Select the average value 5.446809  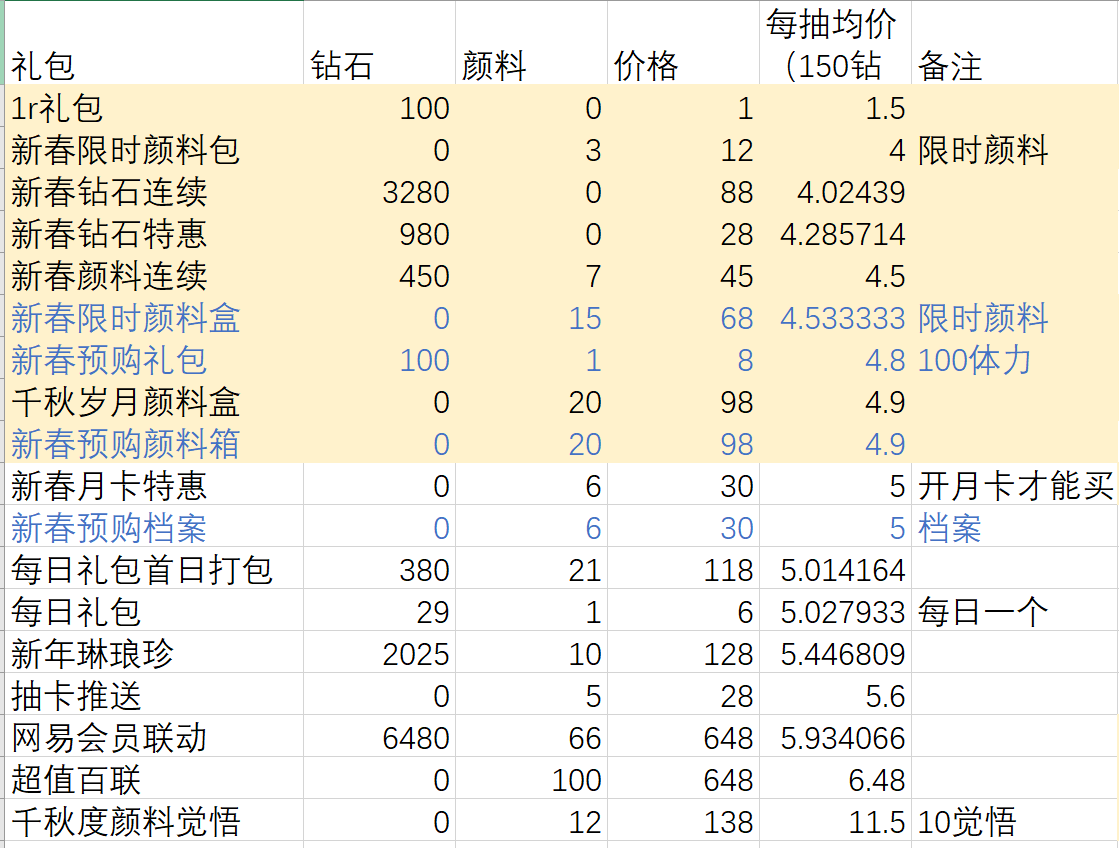(x=843, y=655)
